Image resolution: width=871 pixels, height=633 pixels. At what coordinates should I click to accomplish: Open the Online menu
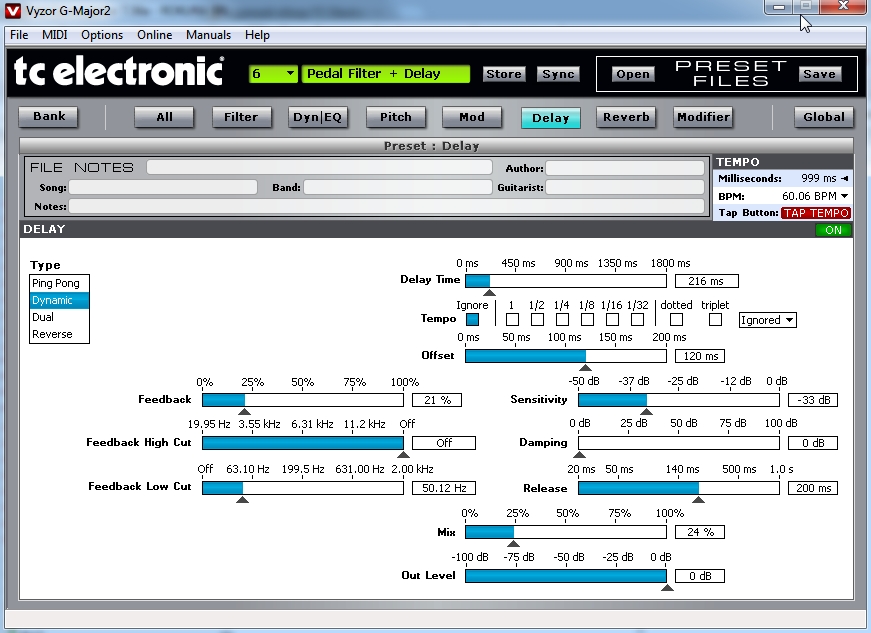(x=154, y=34)
